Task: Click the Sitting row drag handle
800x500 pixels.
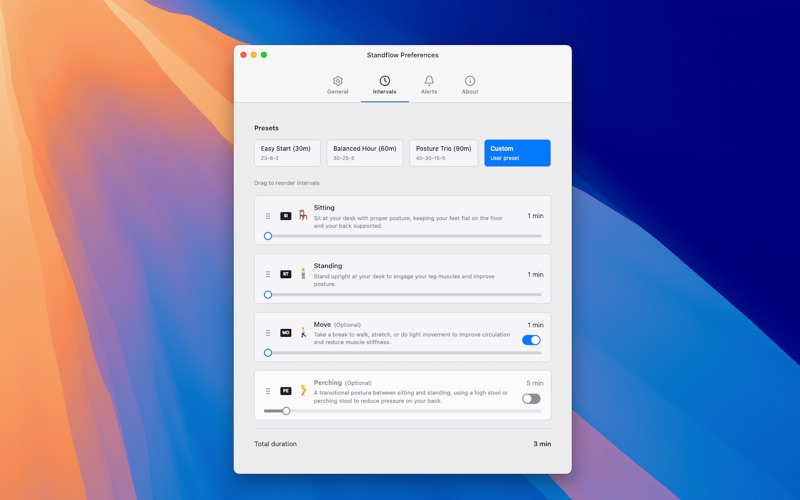Action: click(x=268, y=216)
